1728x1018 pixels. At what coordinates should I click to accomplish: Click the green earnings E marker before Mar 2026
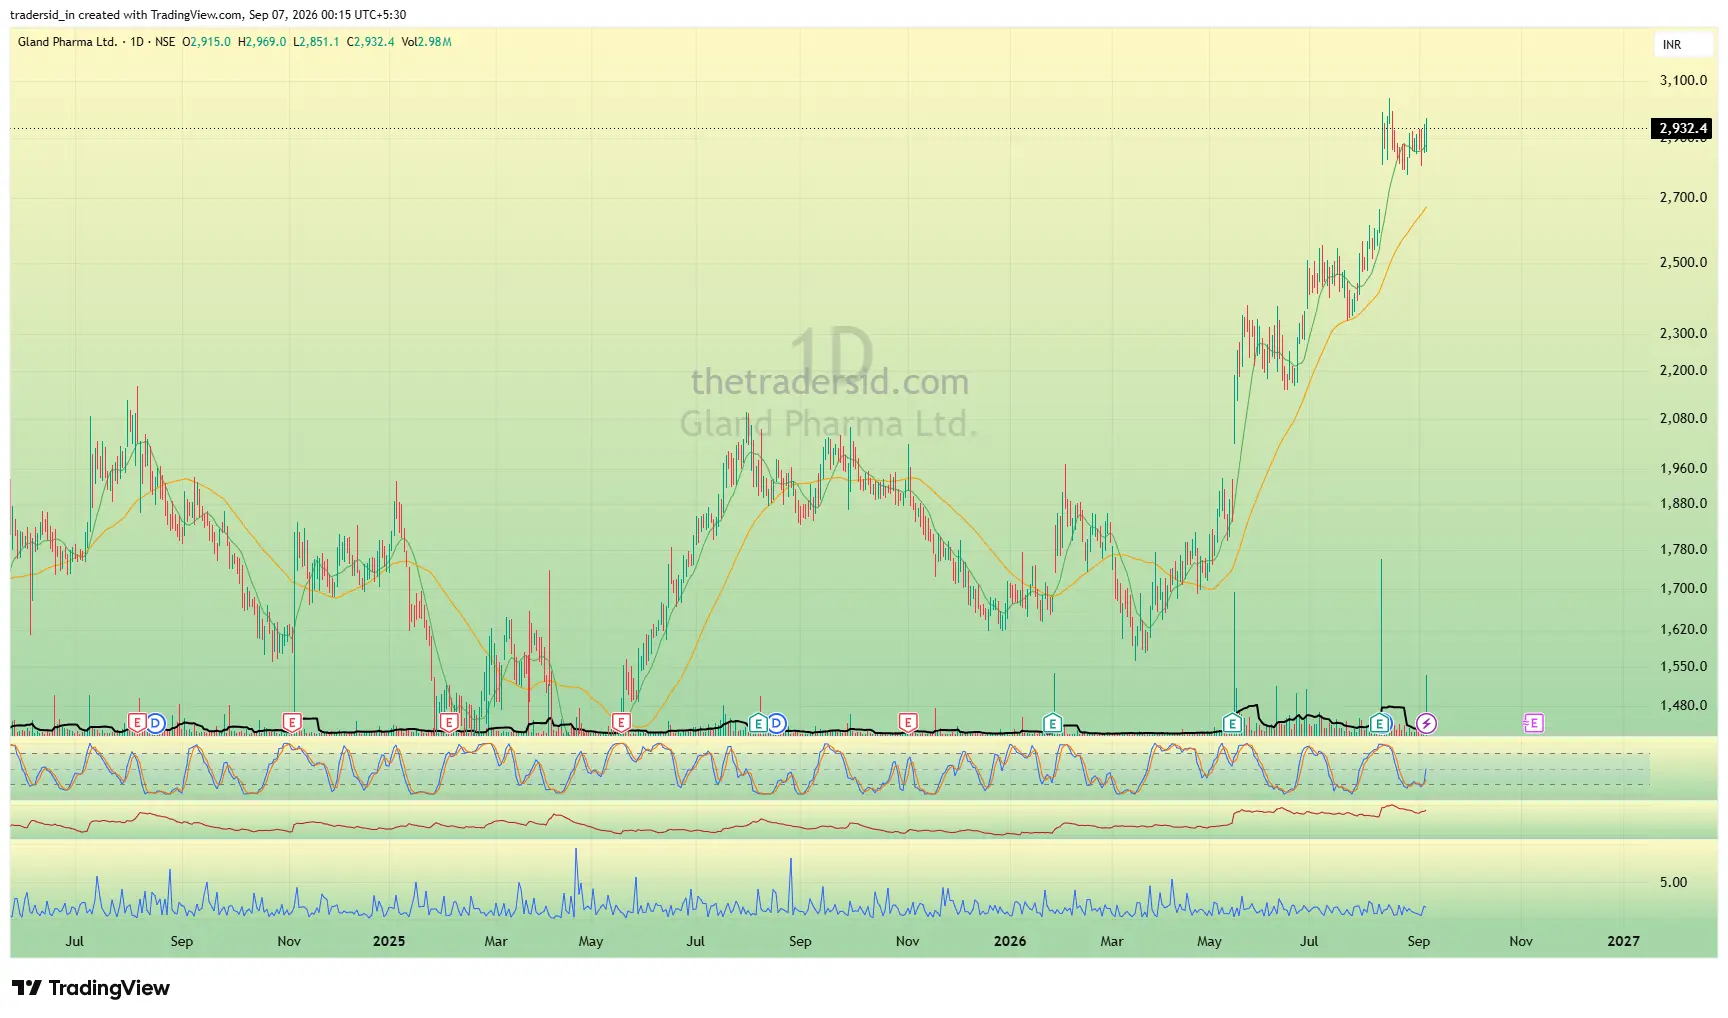[x=1052, y=723]
